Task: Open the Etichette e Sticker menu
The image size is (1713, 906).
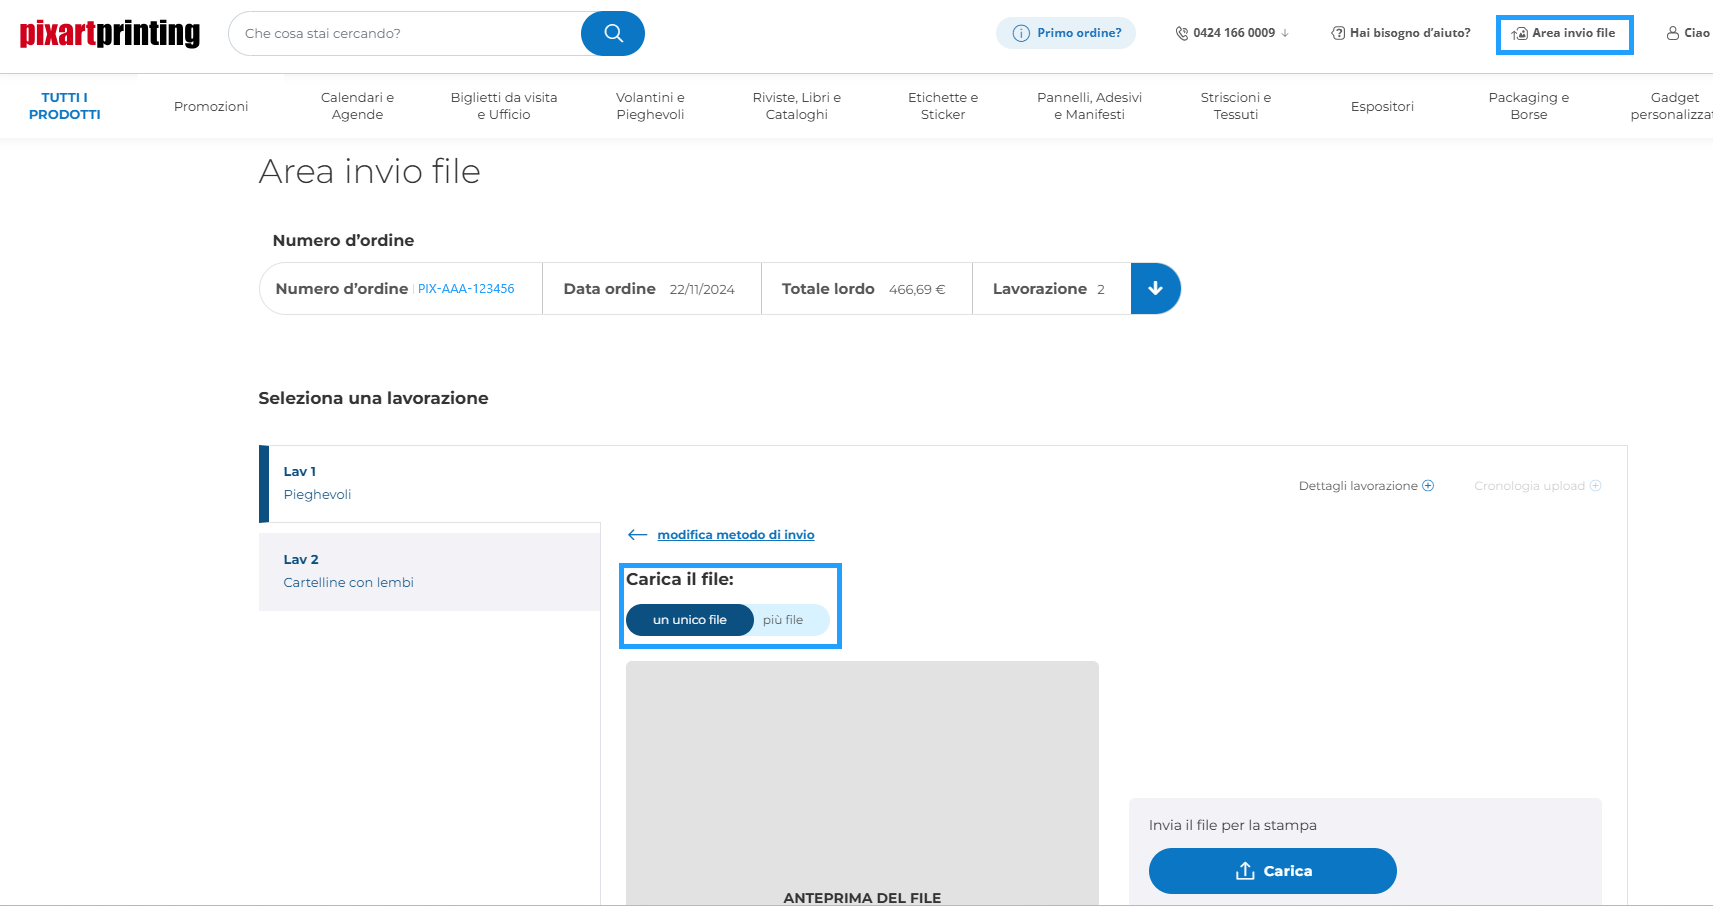Action: click(942, 106)
